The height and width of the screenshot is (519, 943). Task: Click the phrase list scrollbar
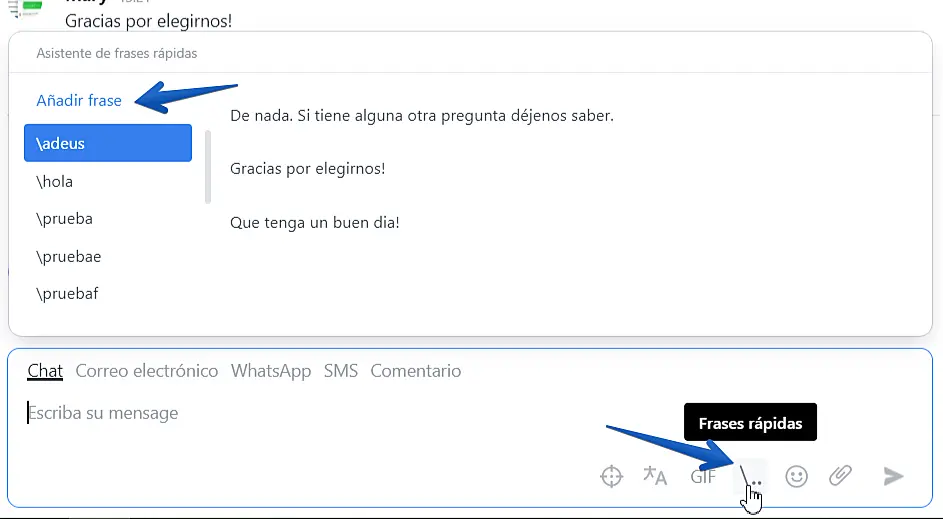point(208,167)
